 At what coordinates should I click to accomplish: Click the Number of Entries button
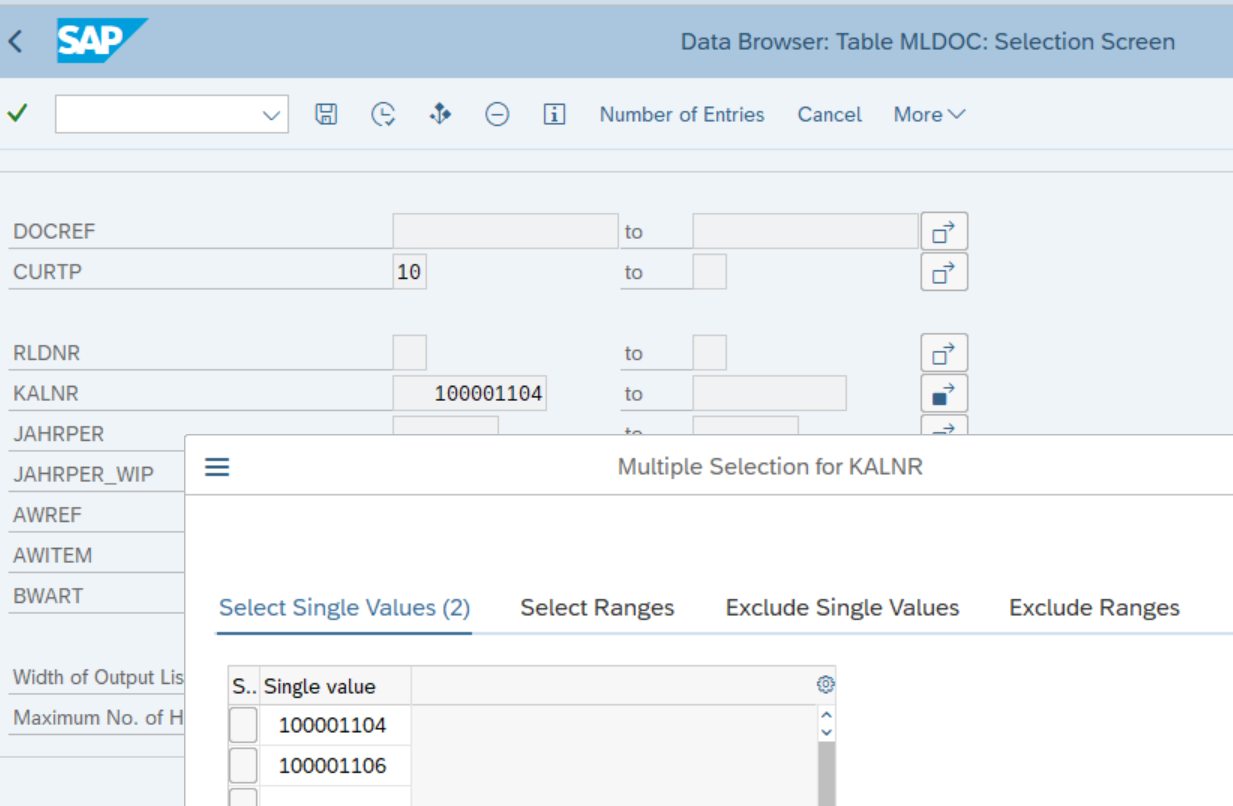coord(682,115)
